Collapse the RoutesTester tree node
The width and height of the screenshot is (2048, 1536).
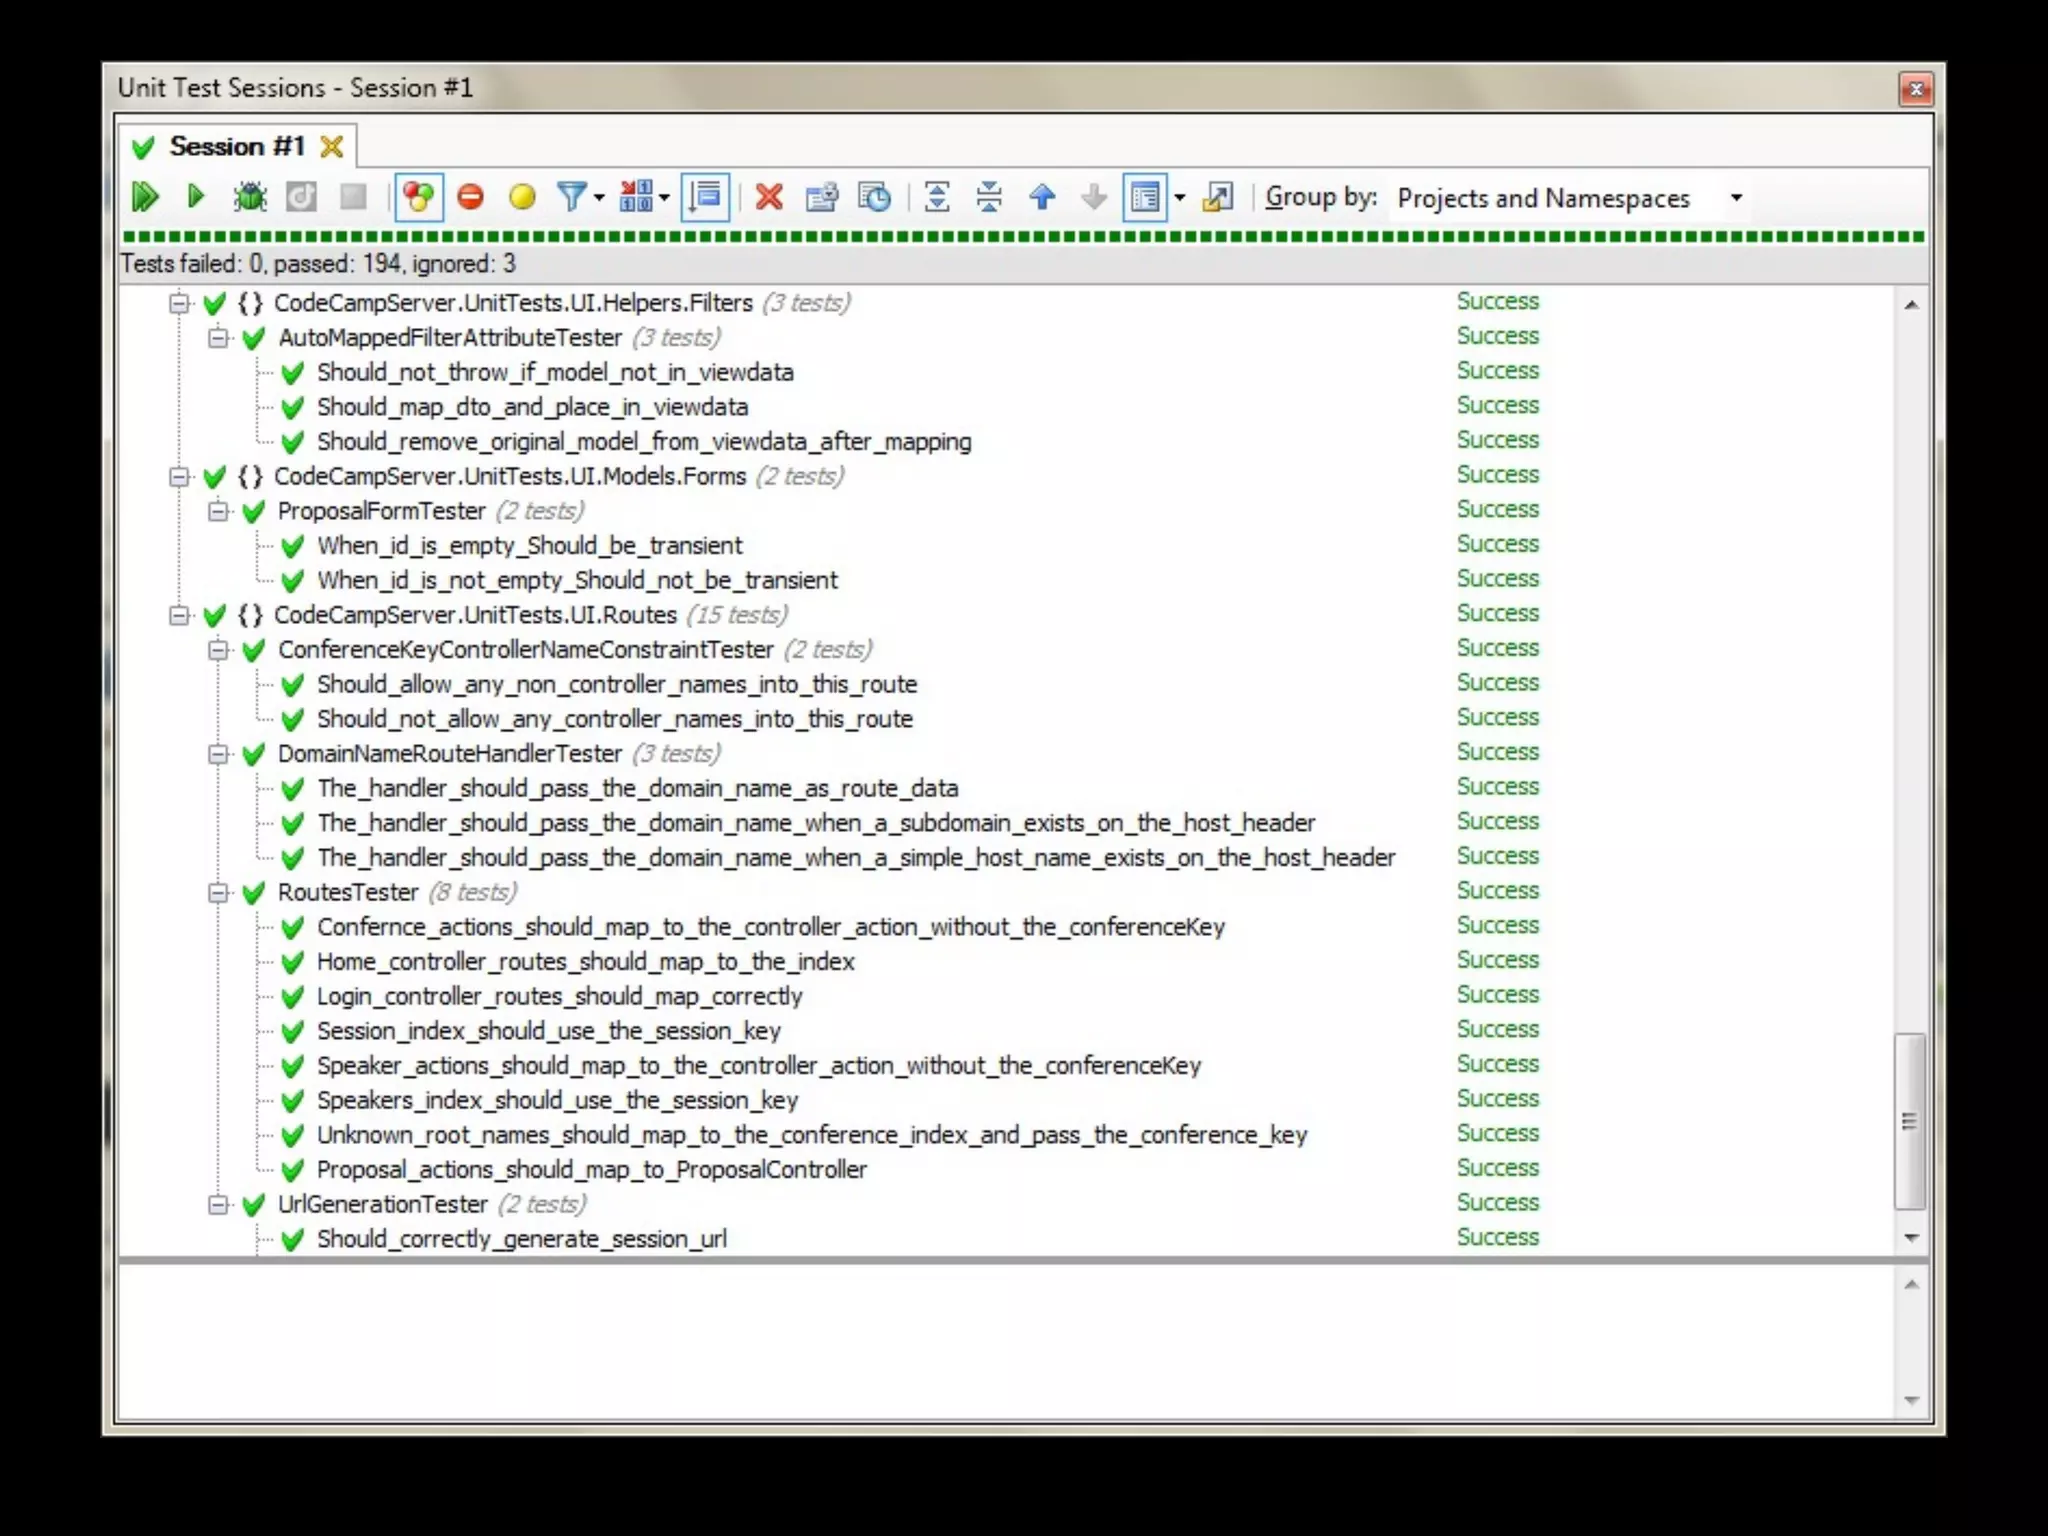click(217, 893)
